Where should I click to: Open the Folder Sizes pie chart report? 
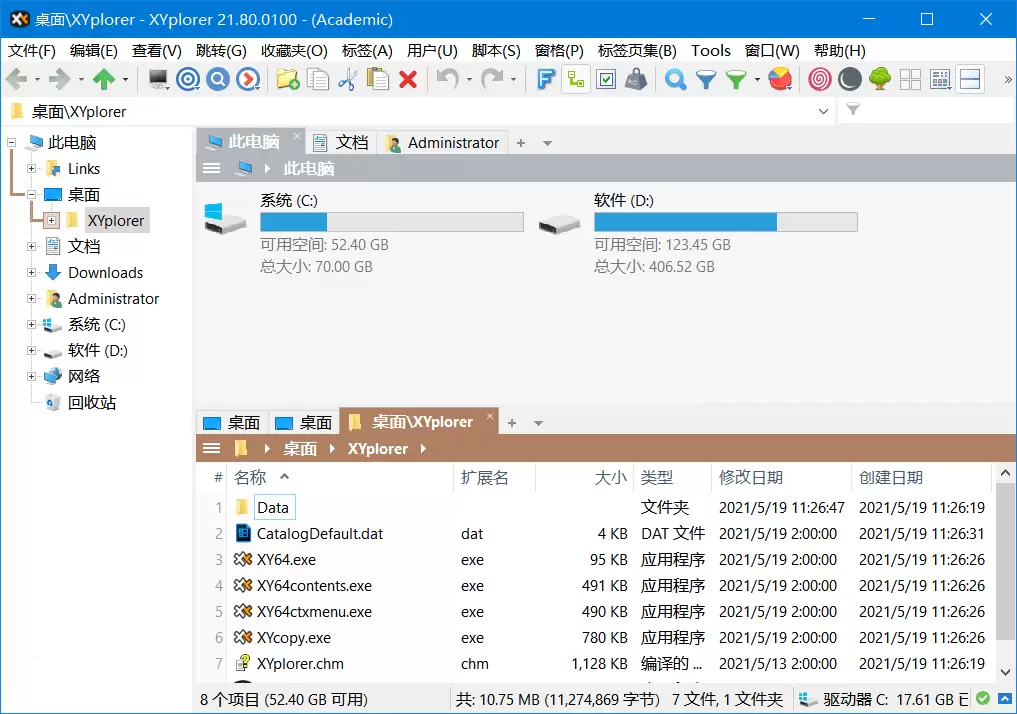pyautogui.click(x=780, y=78)
